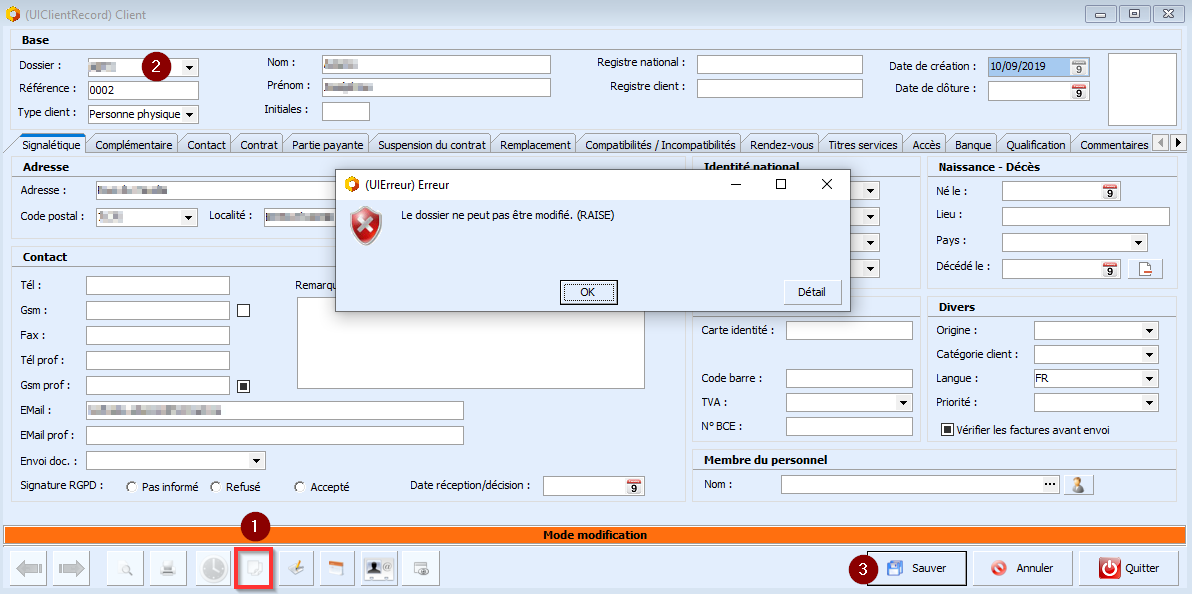Click the clock history icon
This screenshot has width=1192, height=594.
click(x=212, y=569)
